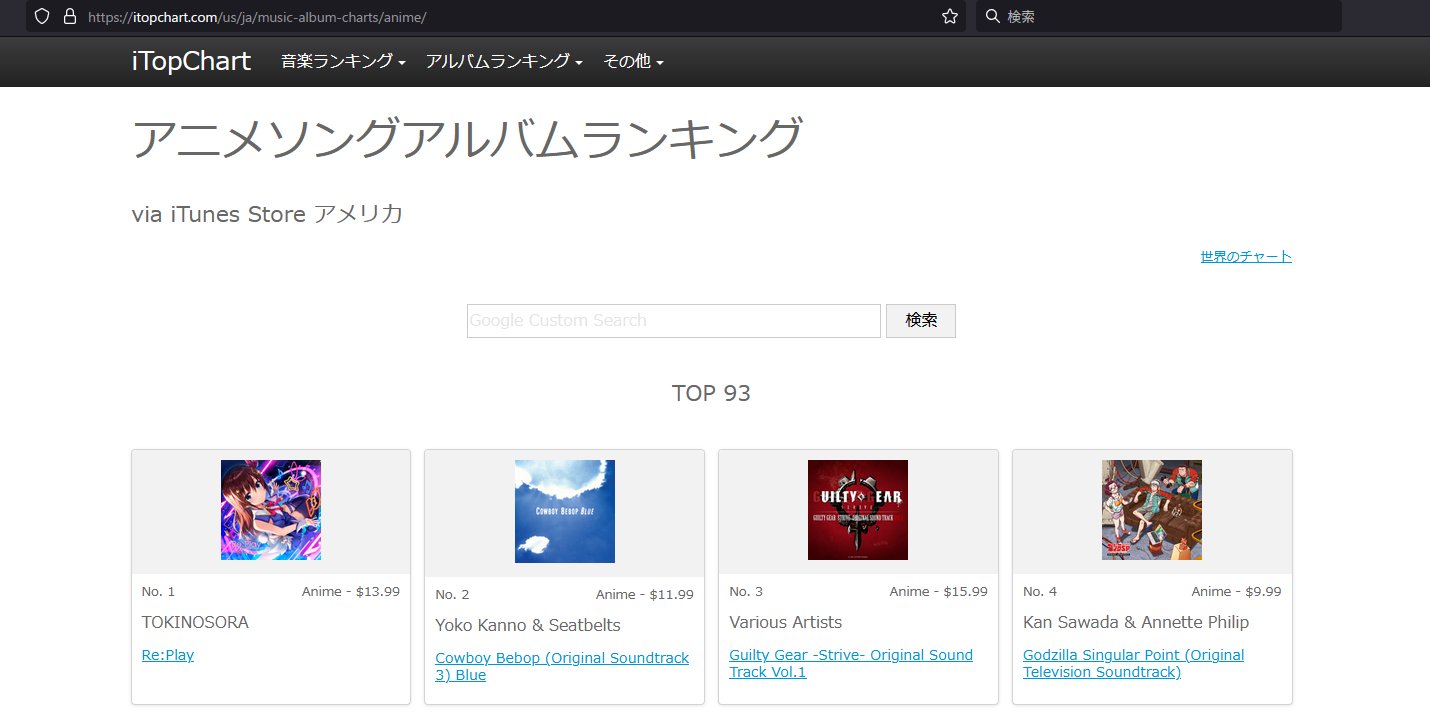The height and width of the screenshot is (727, 1430).
Task: Click the magnifier icon in browser search box
Action: tap(992, 17)
